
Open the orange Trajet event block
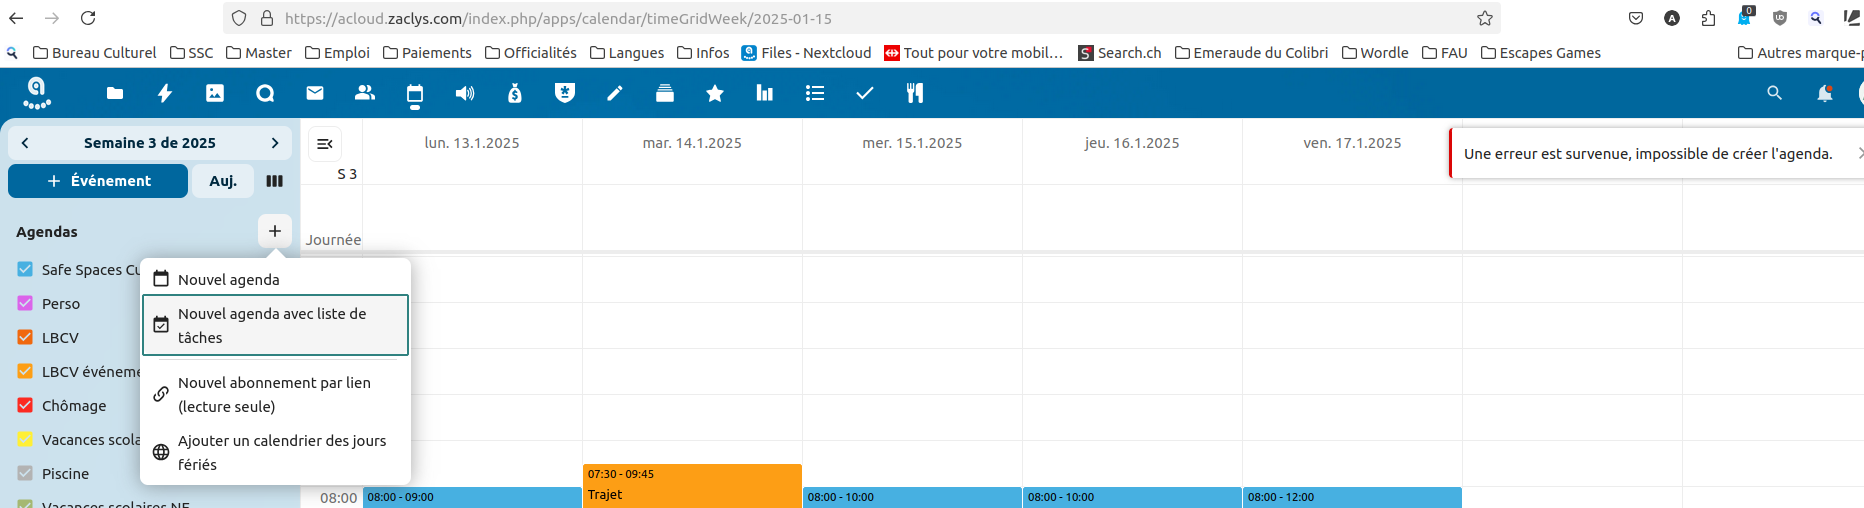click(x=692, y=485)
